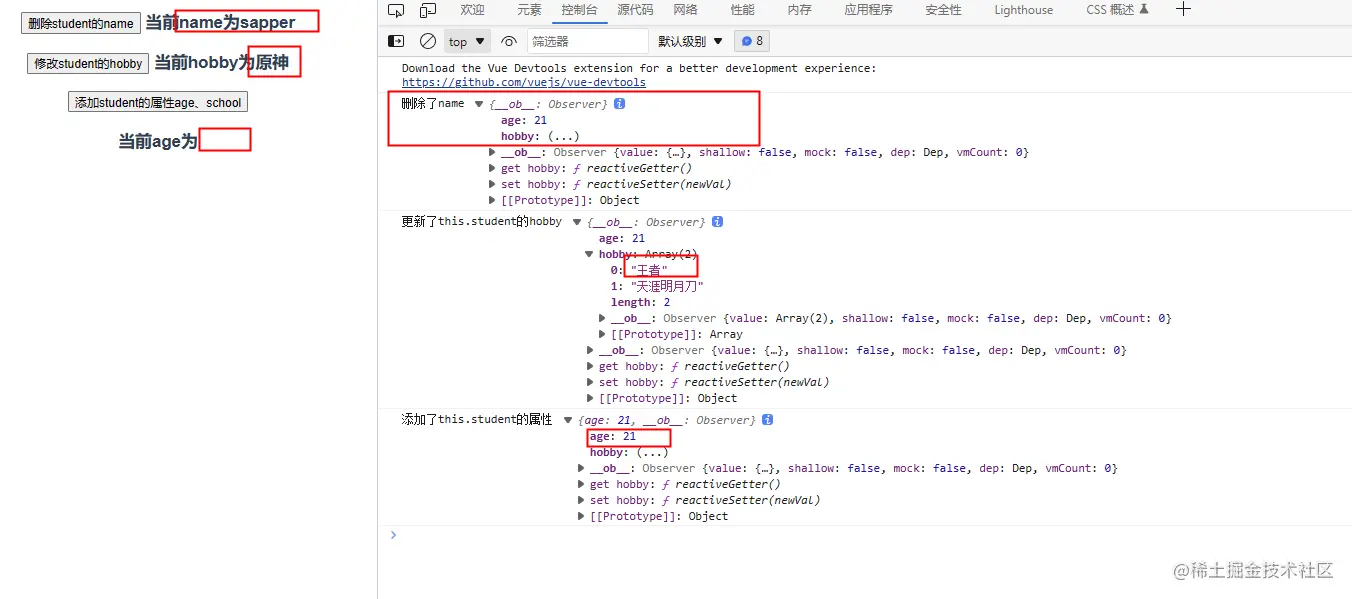The image size is (1352, 599).
Task: Click the 删除了name log message text
Action: click(433, 103)
